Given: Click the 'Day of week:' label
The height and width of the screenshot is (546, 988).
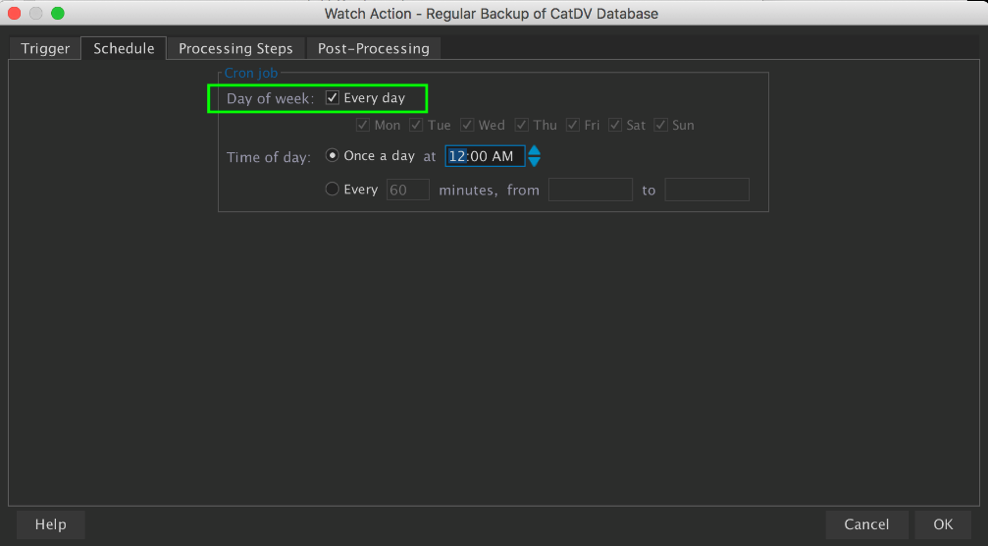Looking at the screenshot, I should click(x=270, y=98).
